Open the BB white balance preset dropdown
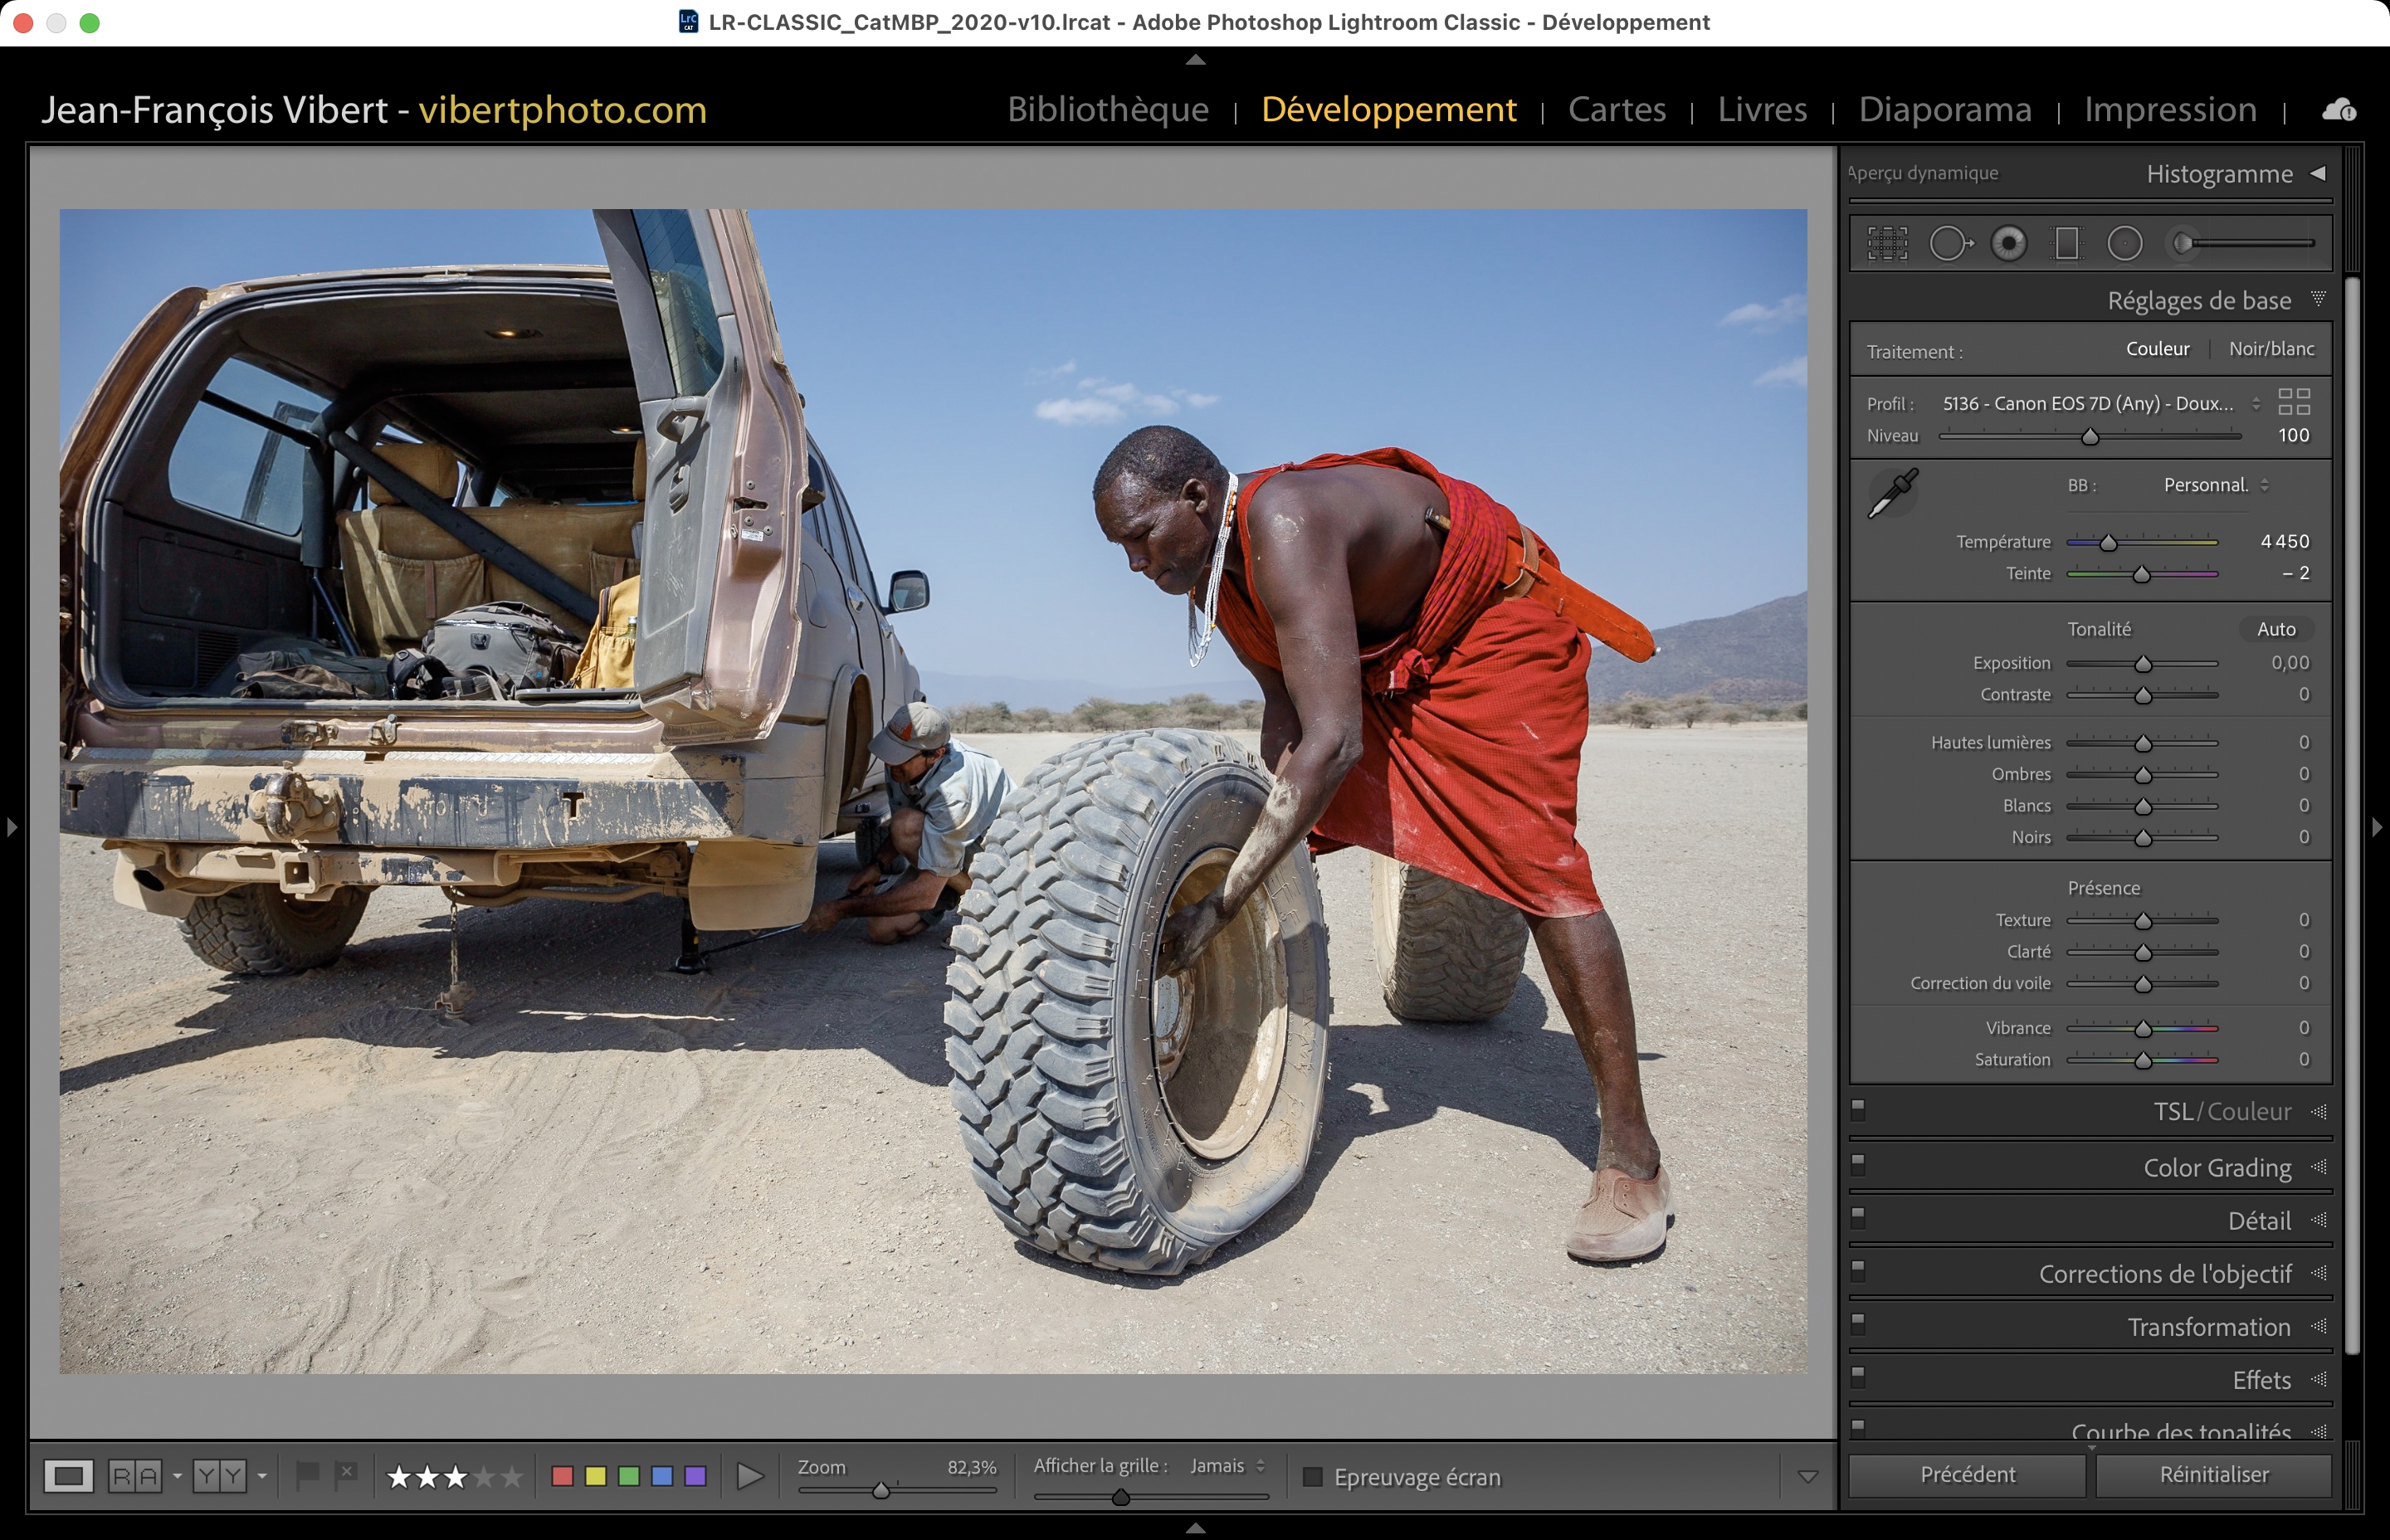 [2215, 485]
